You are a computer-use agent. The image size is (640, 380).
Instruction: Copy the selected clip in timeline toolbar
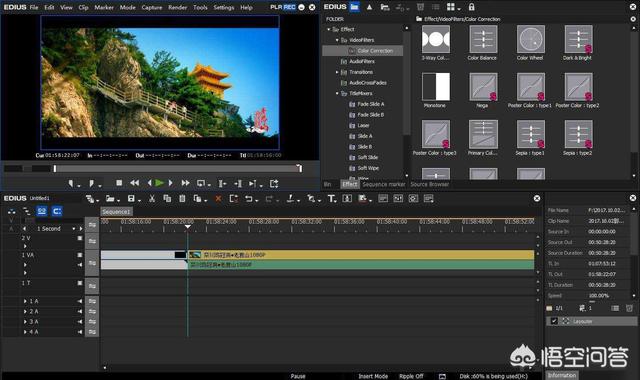pyautogui.click(x=167, y=198)
